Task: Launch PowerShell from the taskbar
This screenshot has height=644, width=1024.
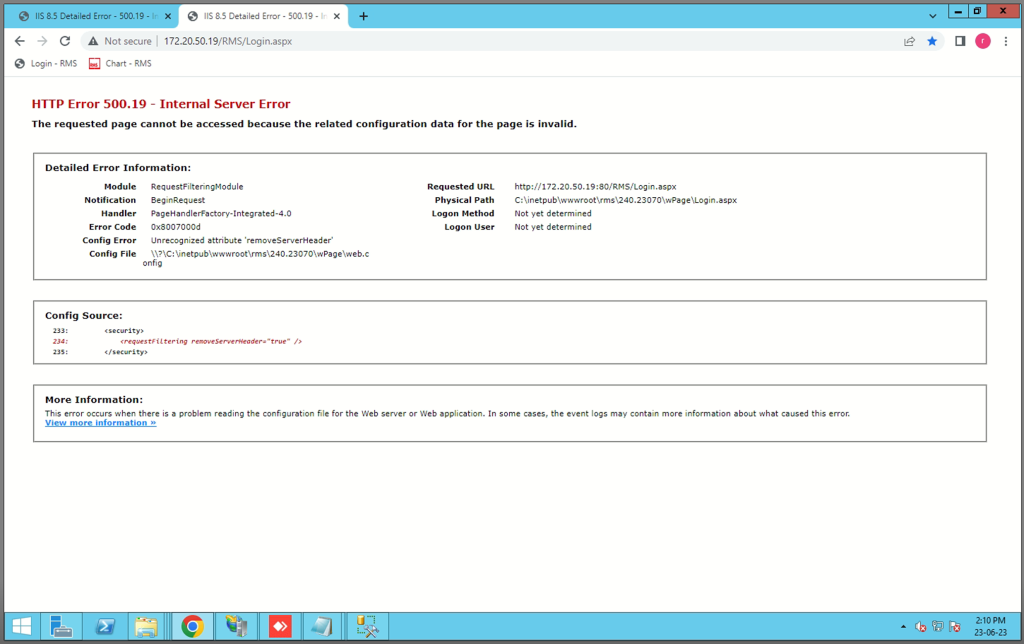Action: (x=104, y=626)
